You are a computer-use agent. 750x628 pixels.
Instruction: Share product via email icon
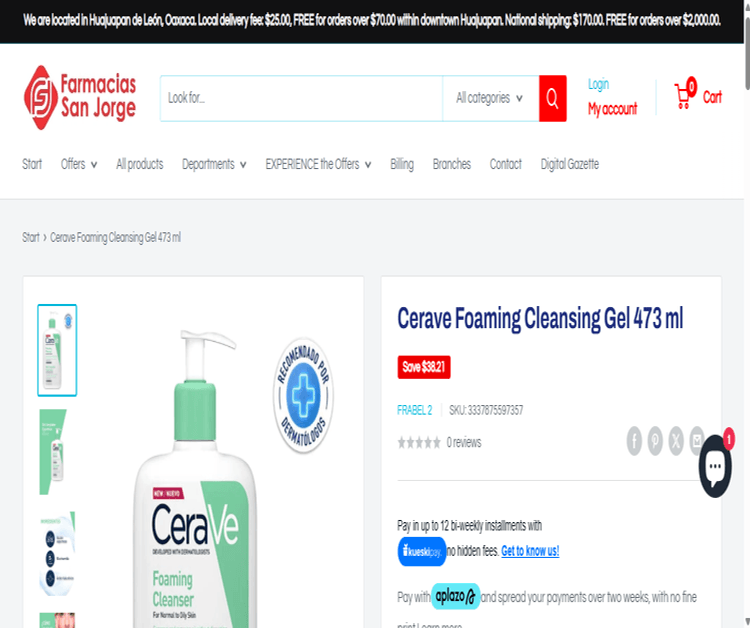696,441
